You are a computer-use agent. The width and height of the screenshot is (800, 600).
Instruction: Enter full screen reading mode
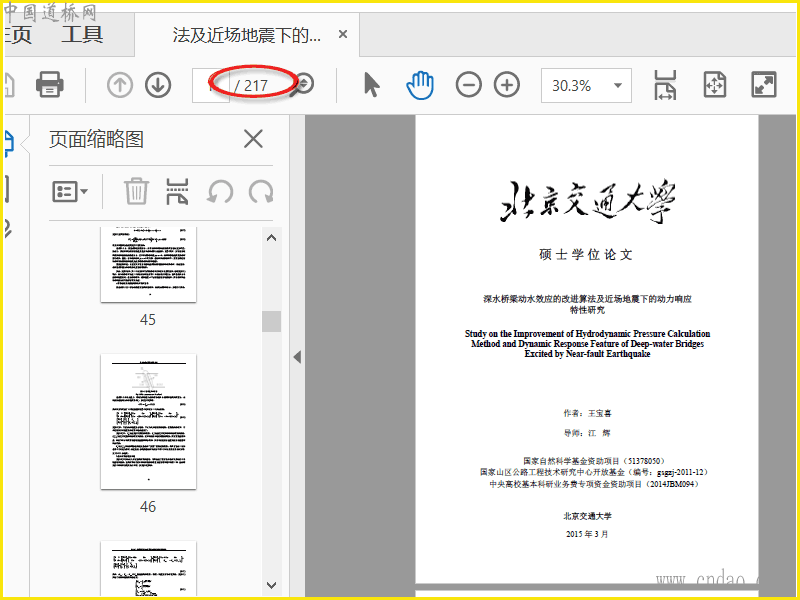764,85
